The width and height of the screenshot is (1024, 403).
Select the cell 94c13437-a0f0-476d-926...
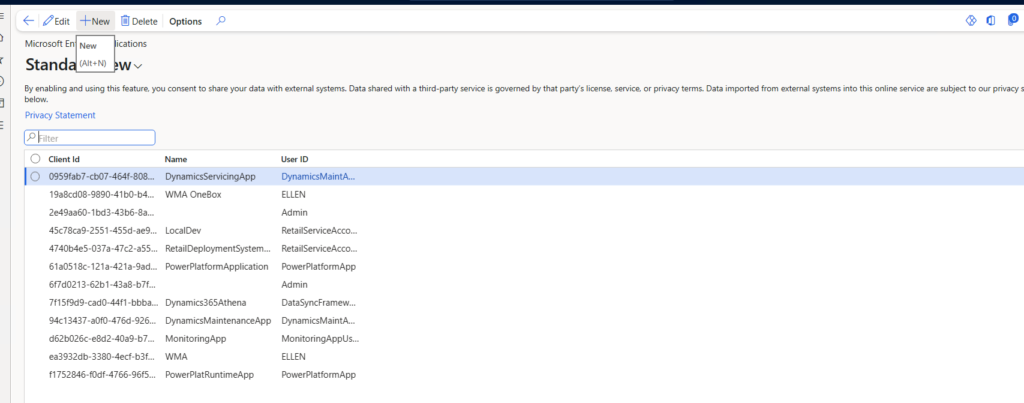tap(102, 321)
